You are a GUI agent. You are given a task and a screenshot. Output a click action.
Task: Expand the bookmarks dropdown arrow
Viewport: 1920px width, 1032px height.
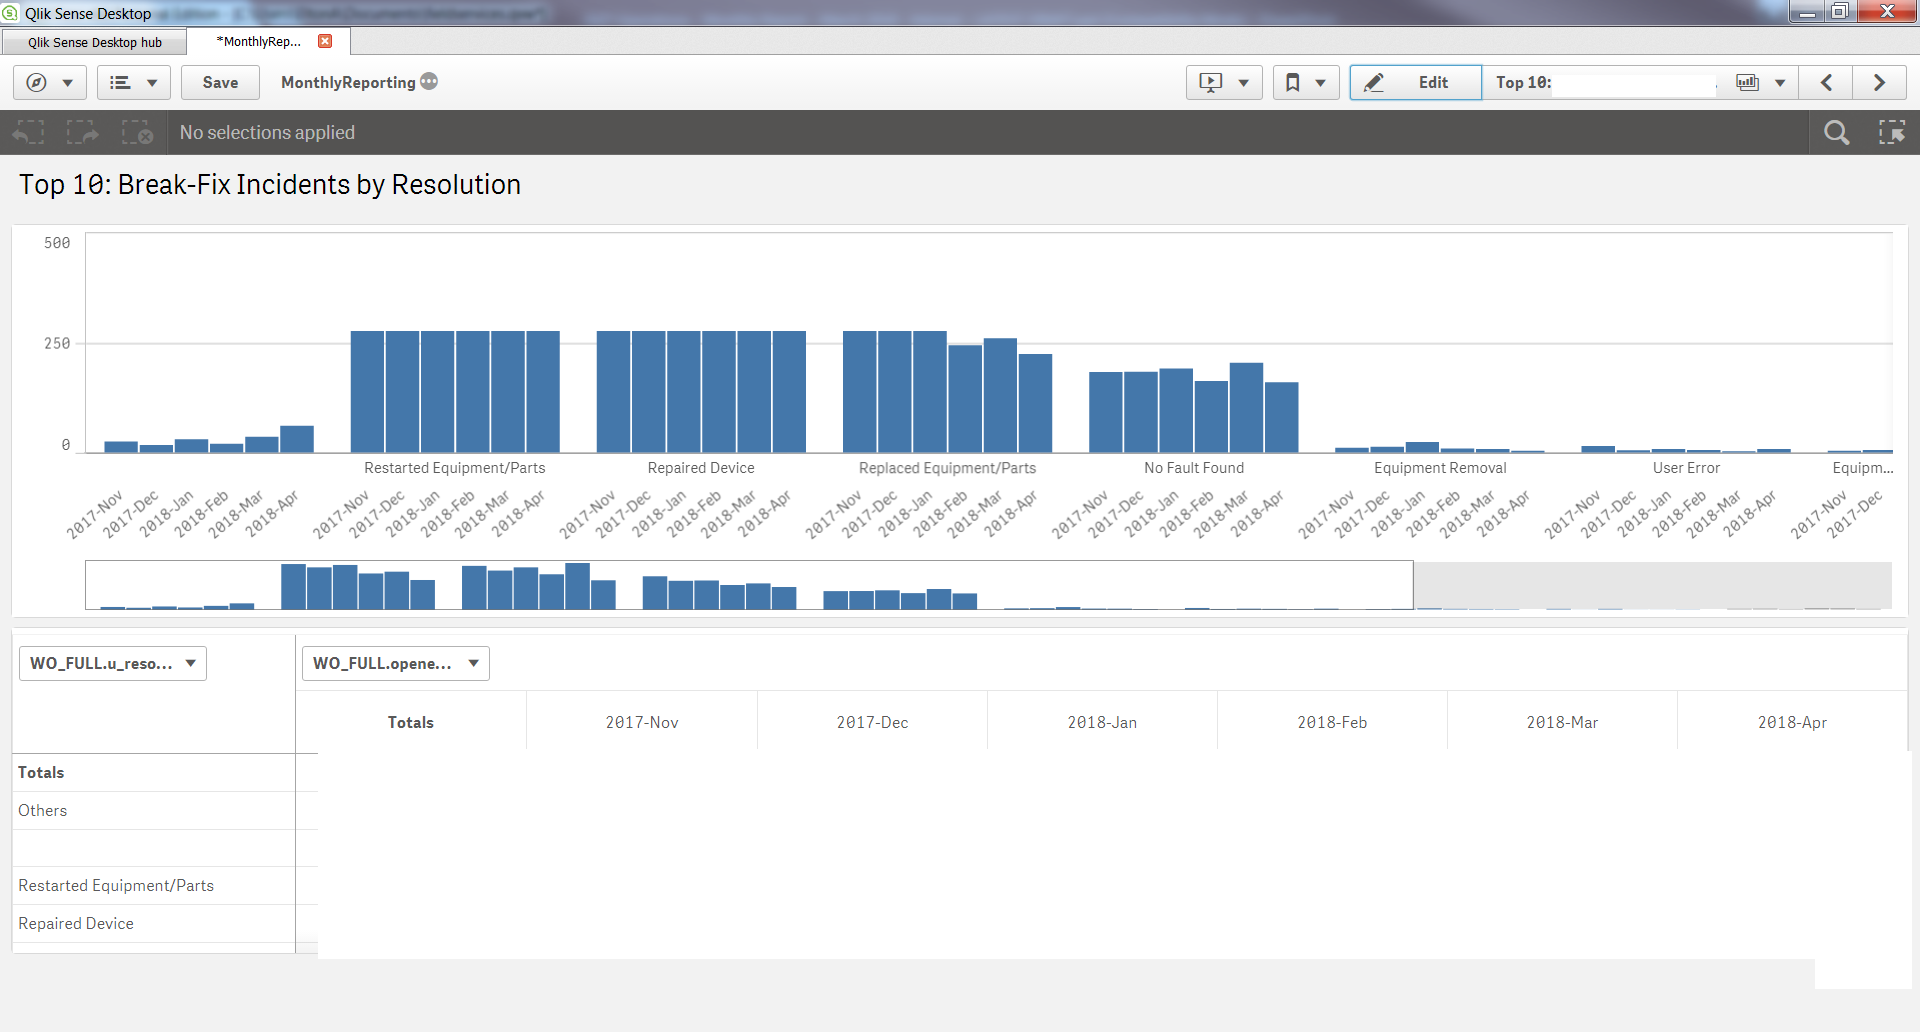coord(1321,83)
